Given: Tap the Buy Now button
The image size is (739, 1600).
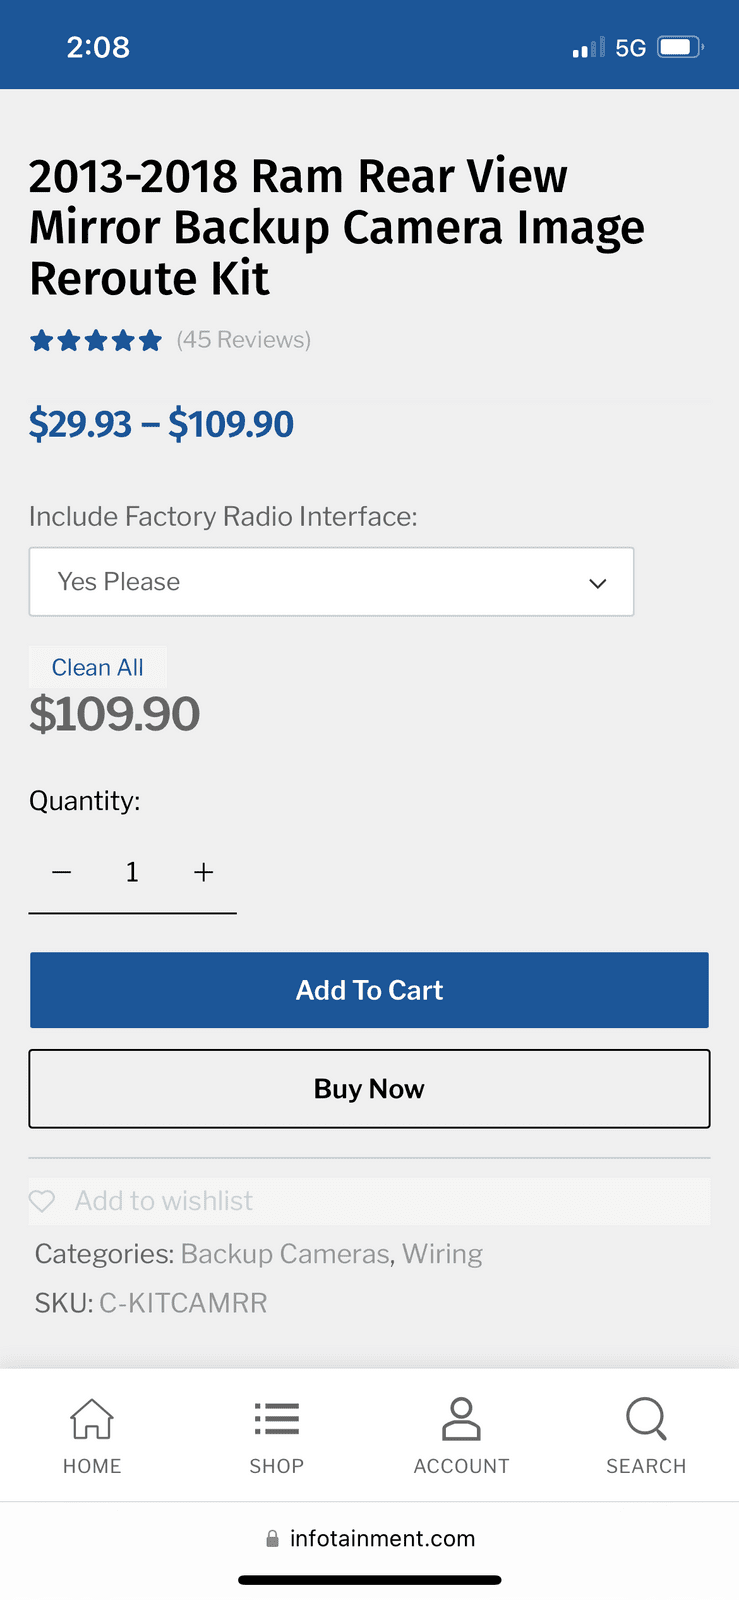Looking at the screenshot, I should click(369, 1089).
